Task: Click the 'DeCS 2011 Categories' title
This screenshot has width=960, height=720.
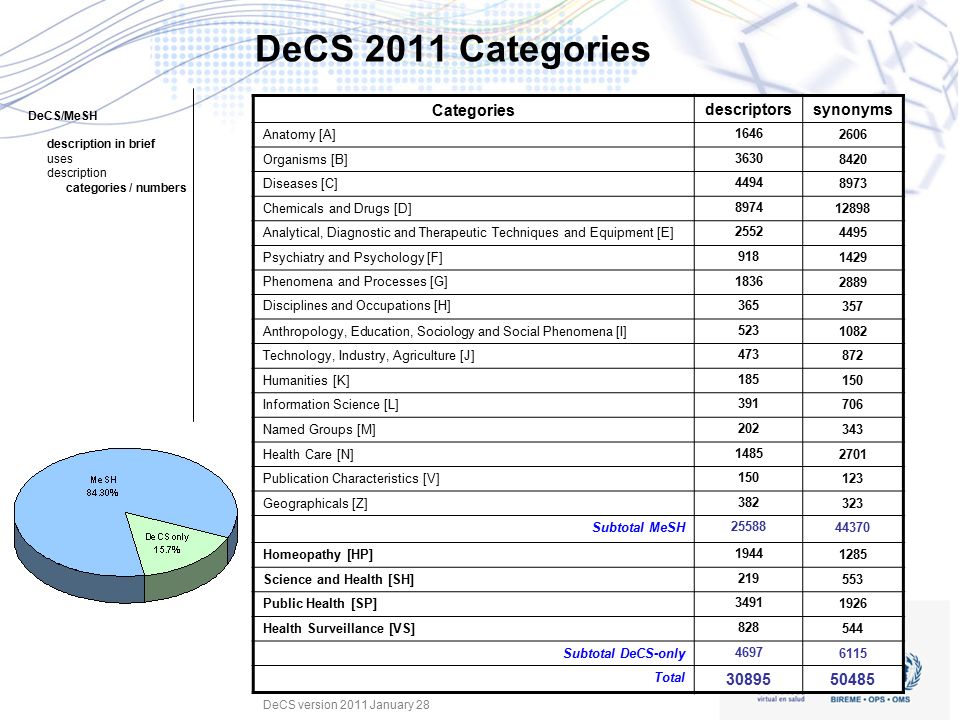Action: [x=452, y=49]
